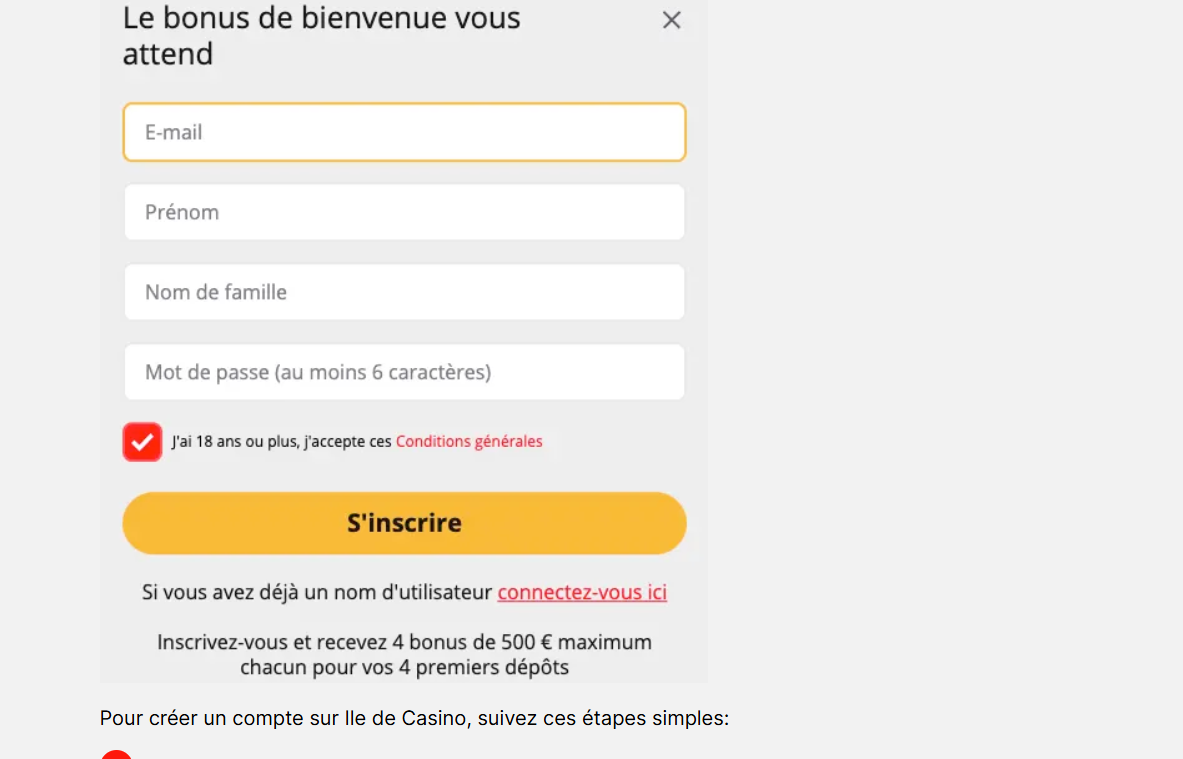
Task: Click the 'J'ai 18 ans ou plus' label text
Action: (x=281, y=441)
